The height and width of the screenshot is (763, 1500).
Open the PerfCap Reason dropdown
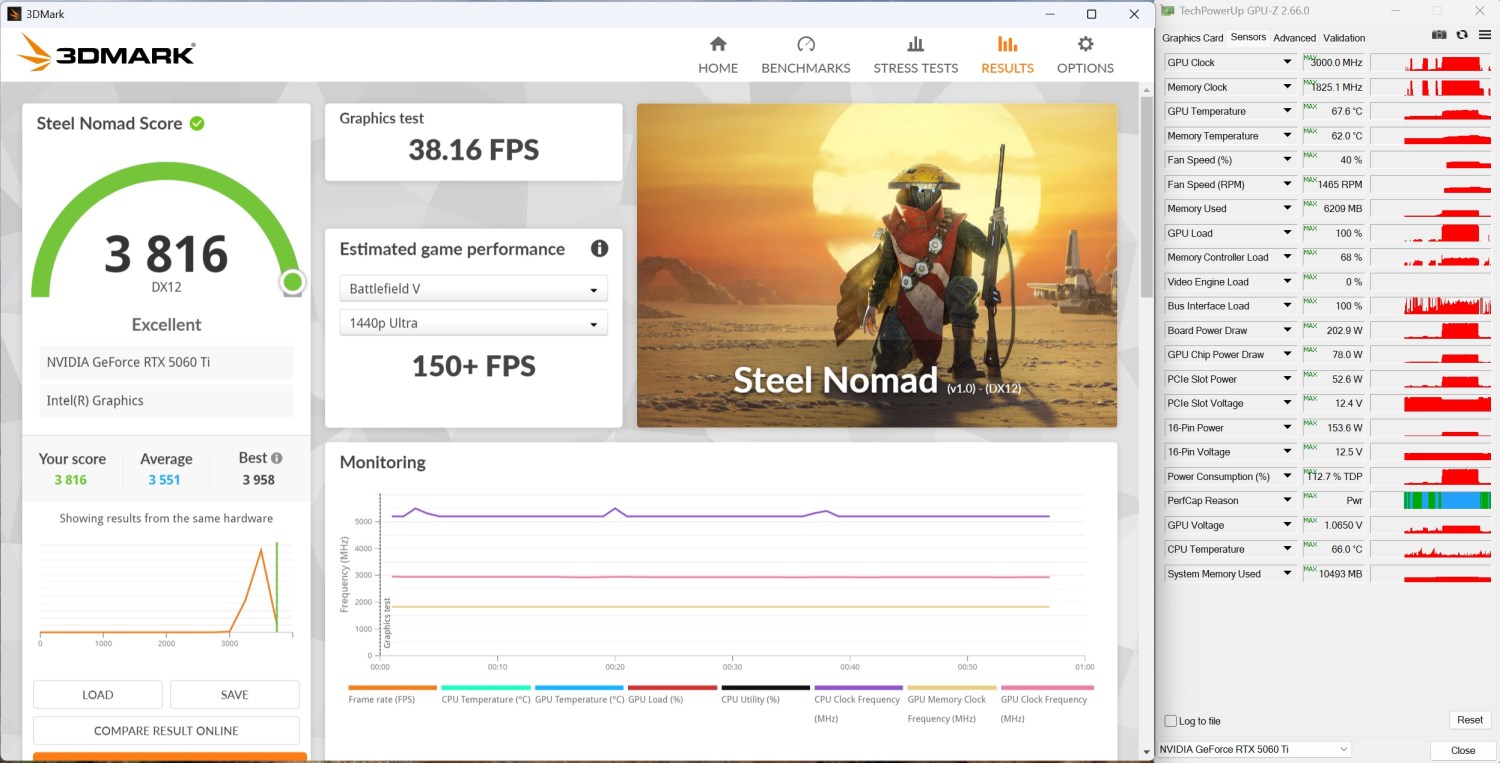click(x=1287, y=500)
